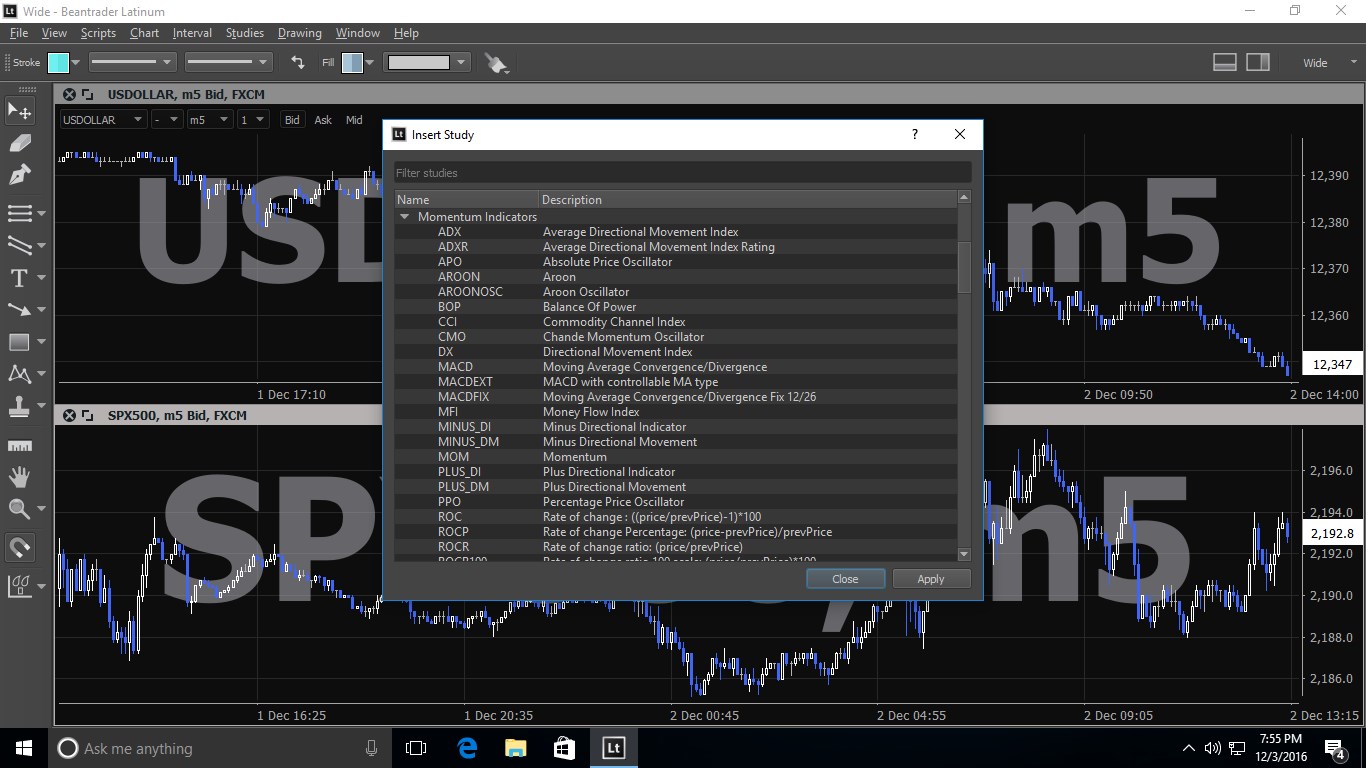
Task: Select the AROON study row
Action: (x=676, y=277)
